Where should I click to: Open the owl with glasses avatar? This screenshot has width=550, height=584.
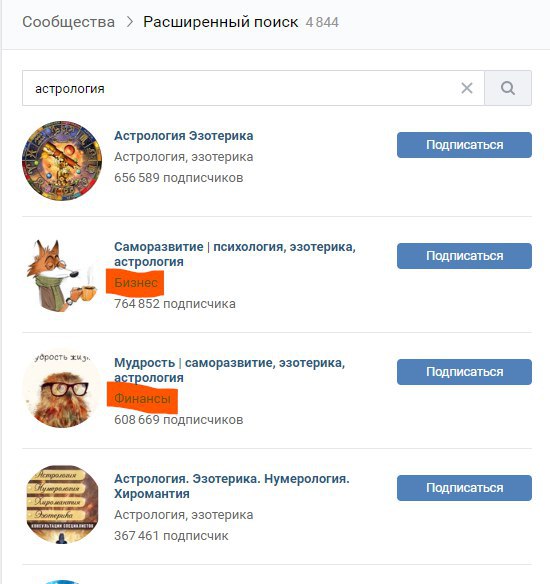click(x=62, y=389)
